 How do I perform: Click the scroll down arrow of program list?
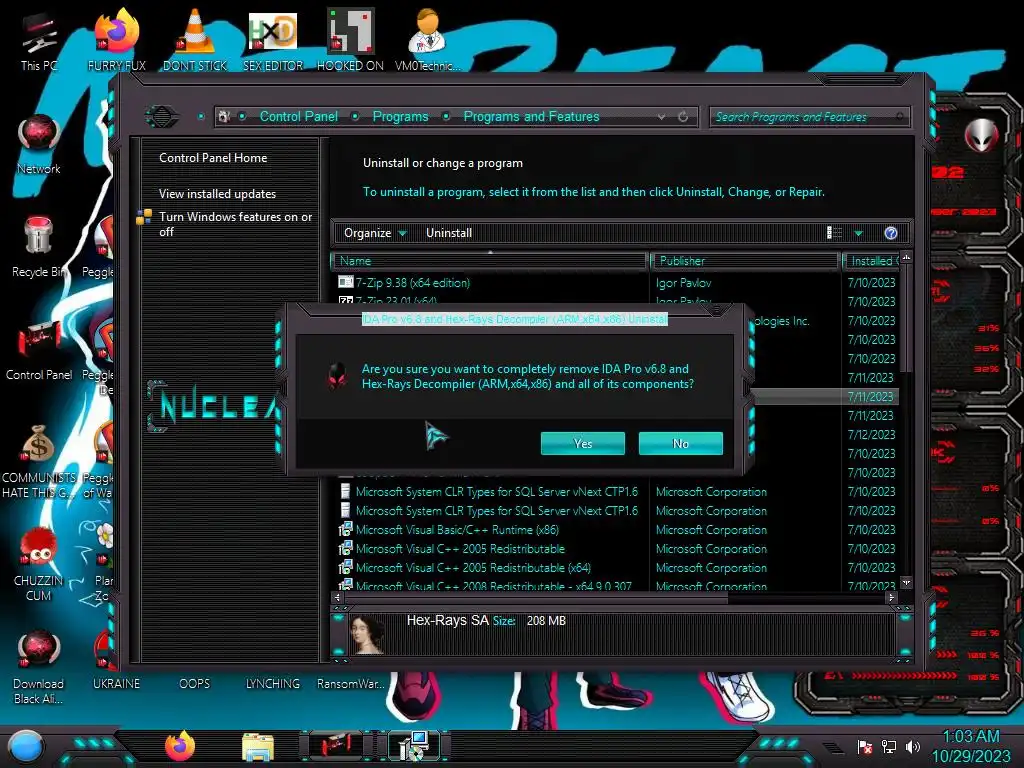point(906,582)
